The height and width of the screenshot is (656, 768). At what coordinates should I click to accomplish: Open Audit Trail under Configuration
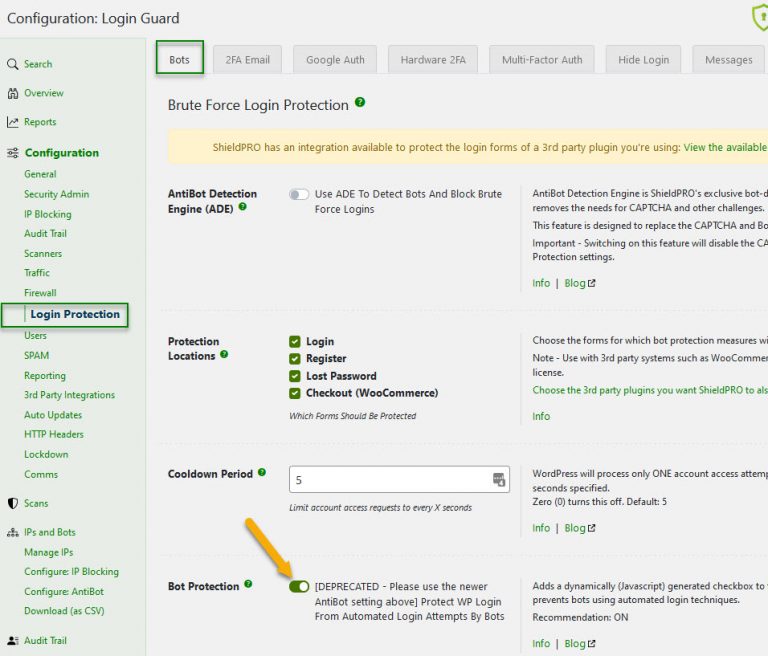46,234
